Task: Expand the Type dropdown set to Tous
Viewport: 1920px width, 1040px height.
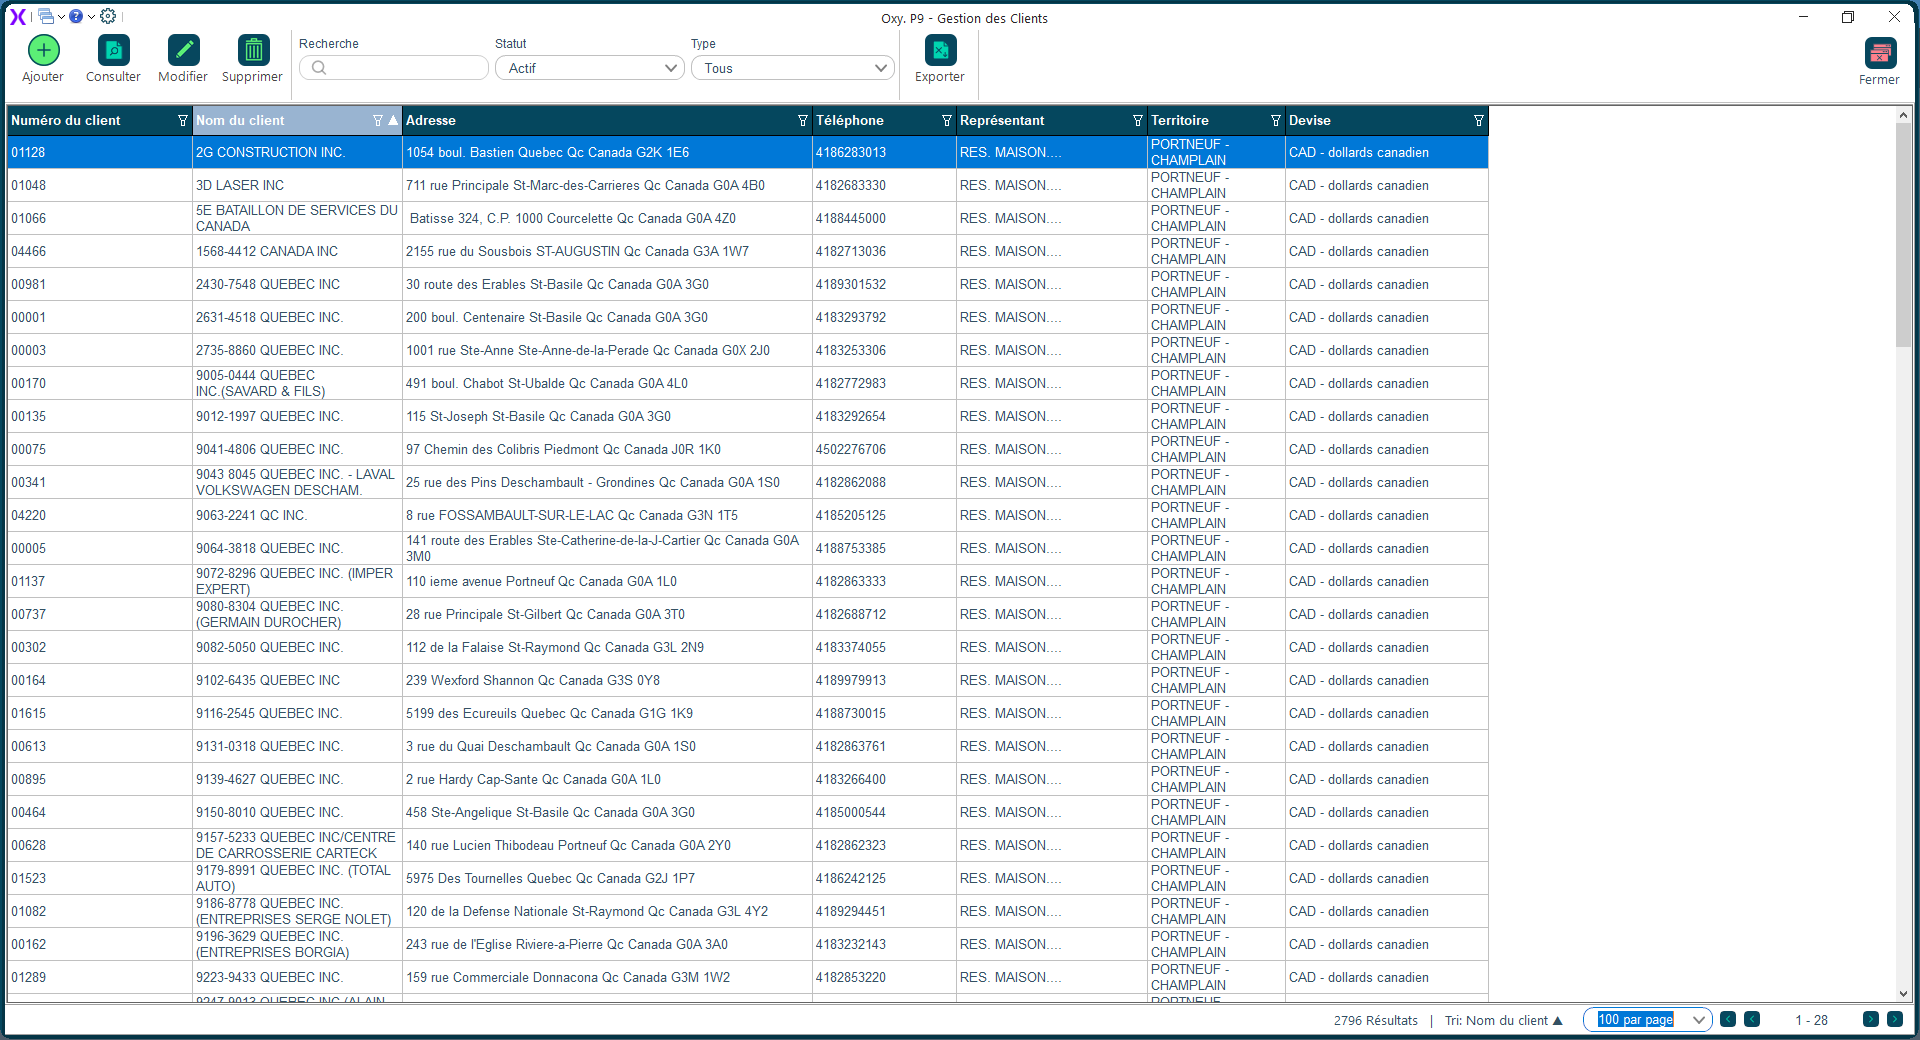Action: 792,68
